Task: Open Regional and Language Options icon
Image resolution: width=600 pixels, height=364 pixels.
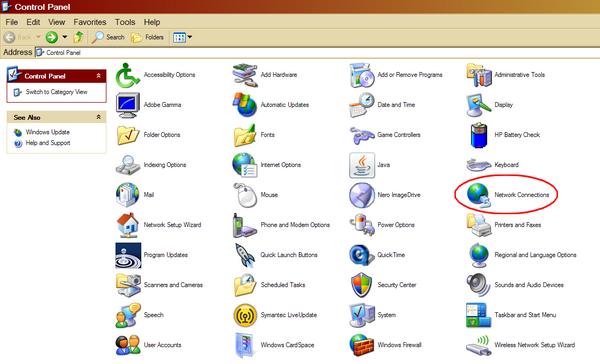Action: pyautogui.click(x=479, y=255)
